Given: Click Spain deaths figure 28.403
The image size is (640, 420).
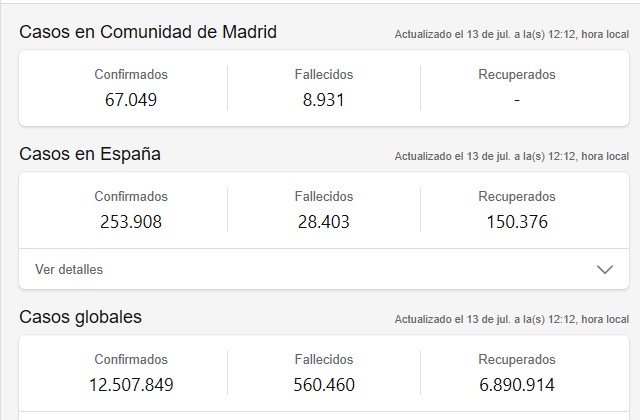Looking at the screenshot, I should pyautogui.click(x=324, y=221).
